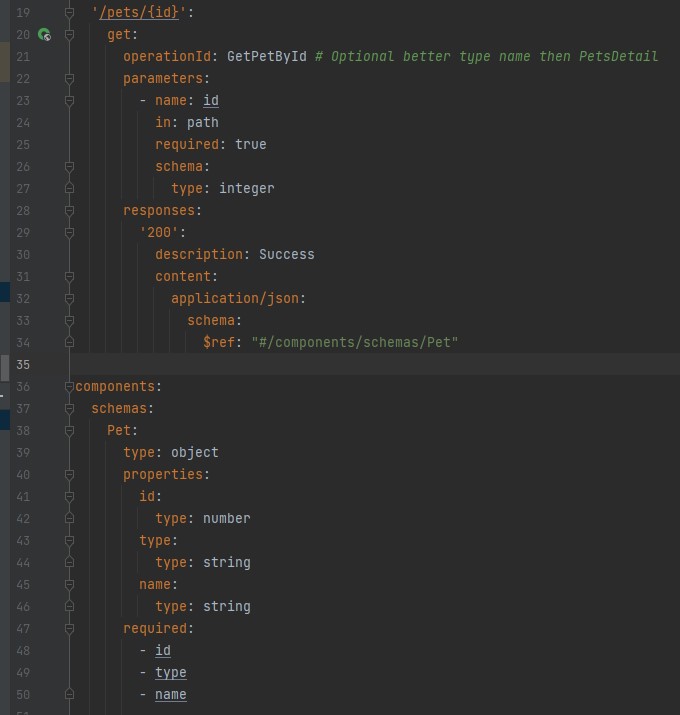The height and width of the screenshot is (715, 680).
Task: Click the fold end marker on line 34
Action: [69, 342]
